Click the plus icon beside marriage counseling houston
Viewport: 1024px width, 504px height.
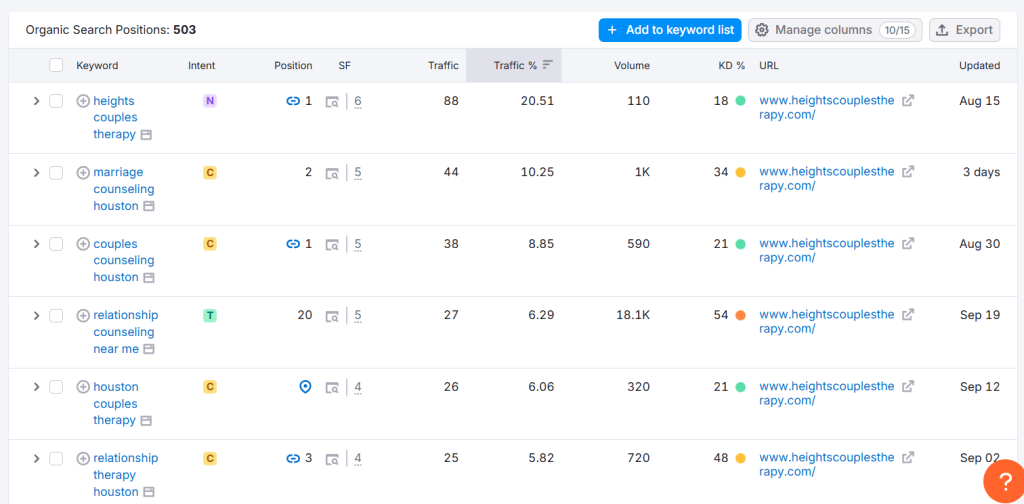click(x=83, y=172)
